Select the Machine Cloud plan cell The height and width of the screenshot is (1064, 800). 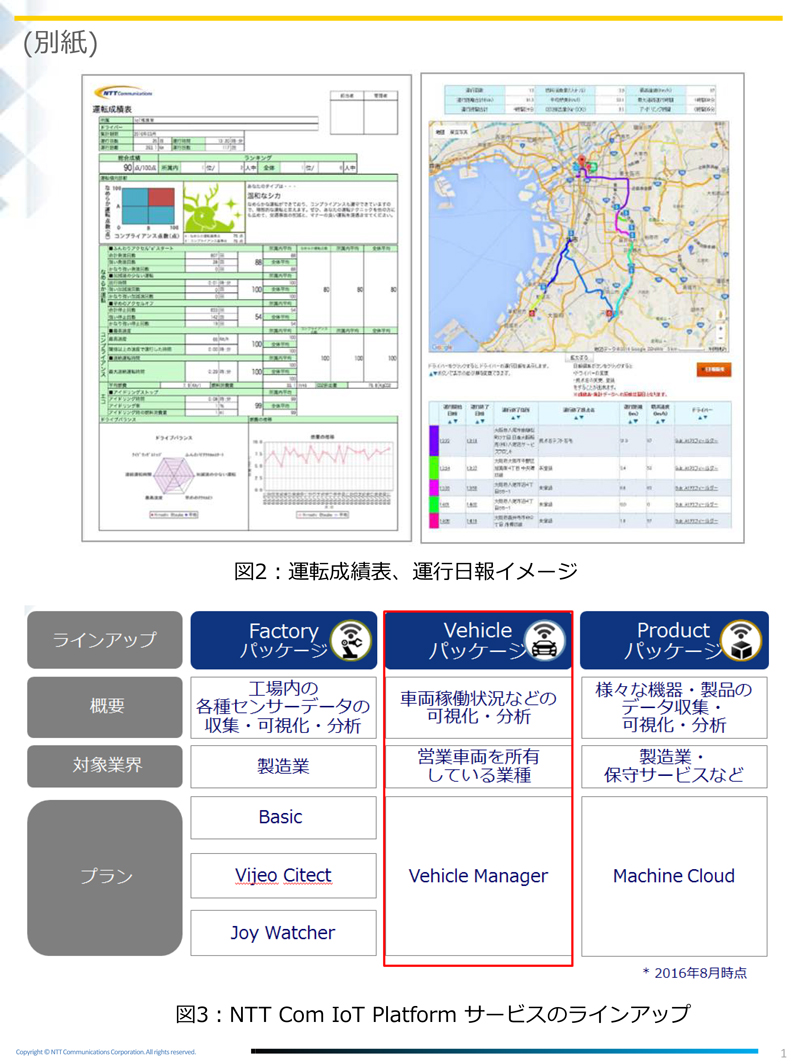(674, 876)
